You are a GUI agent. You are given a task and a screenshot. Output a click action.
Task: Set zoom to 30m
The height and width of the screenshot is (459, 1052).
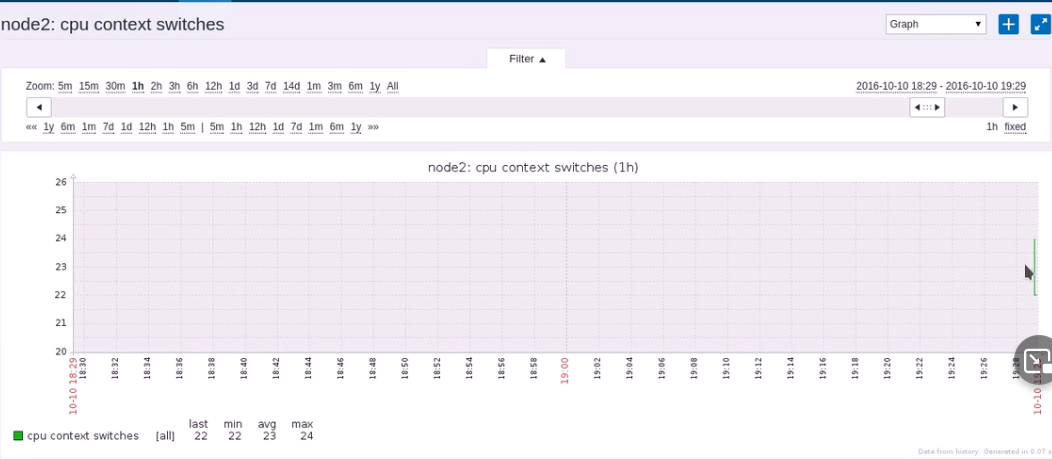115,87
